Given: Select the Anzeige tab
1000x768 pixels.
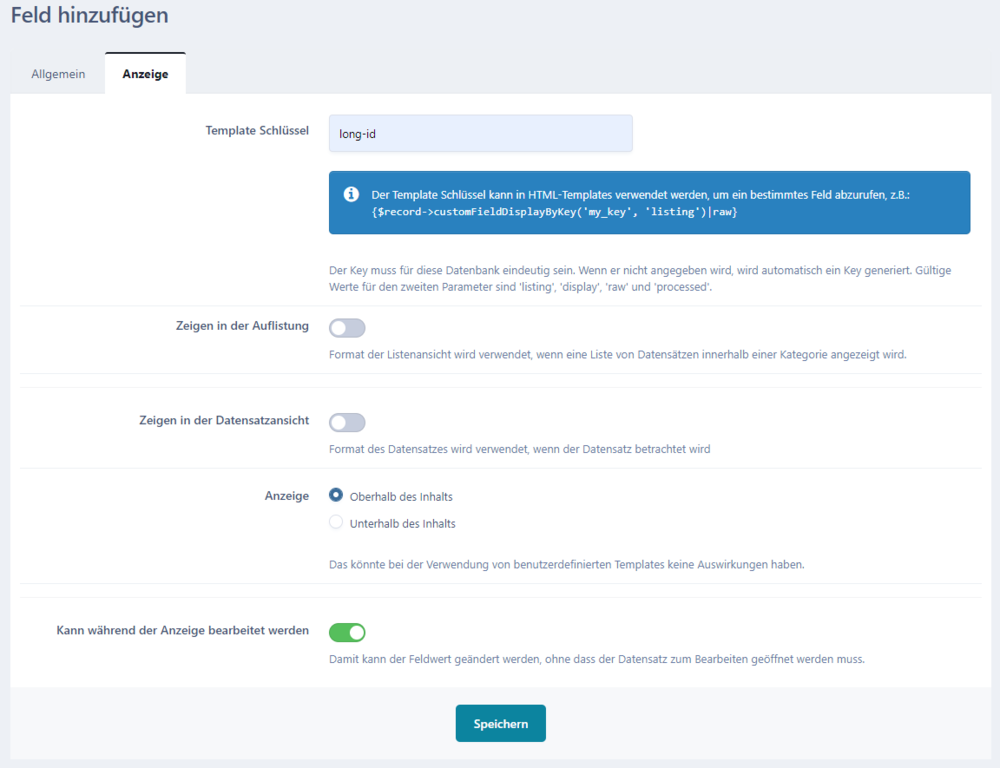Looking at the screenshot, I should point(145,74).
